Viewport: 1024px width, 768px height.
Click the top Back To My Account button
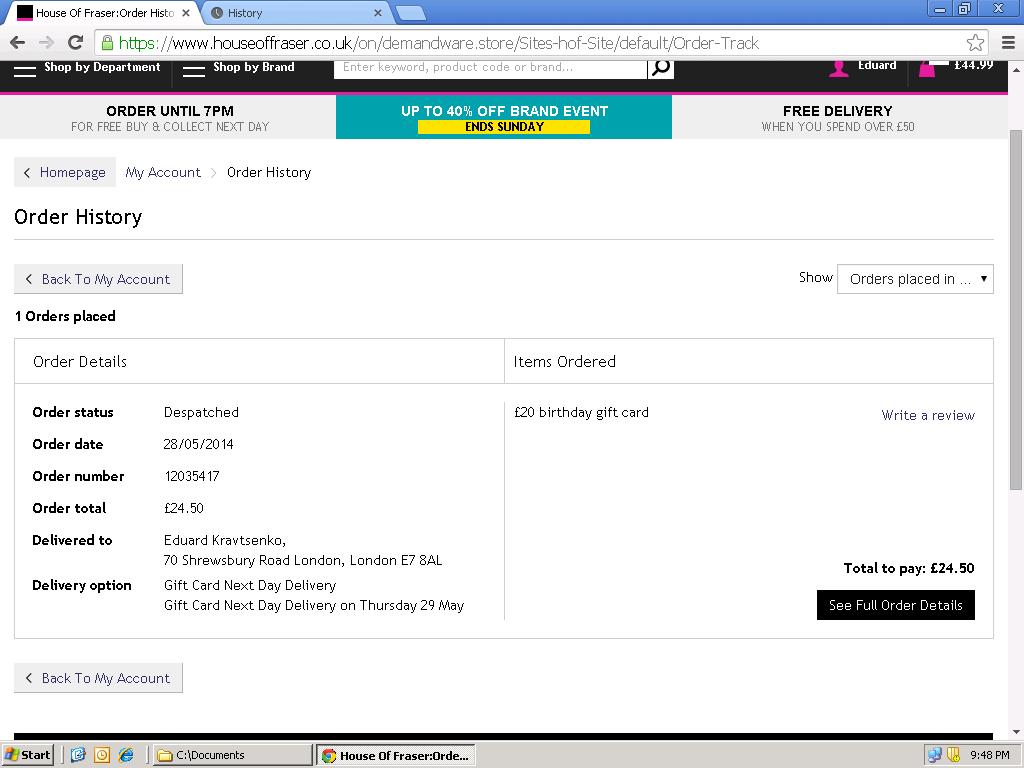98,279
